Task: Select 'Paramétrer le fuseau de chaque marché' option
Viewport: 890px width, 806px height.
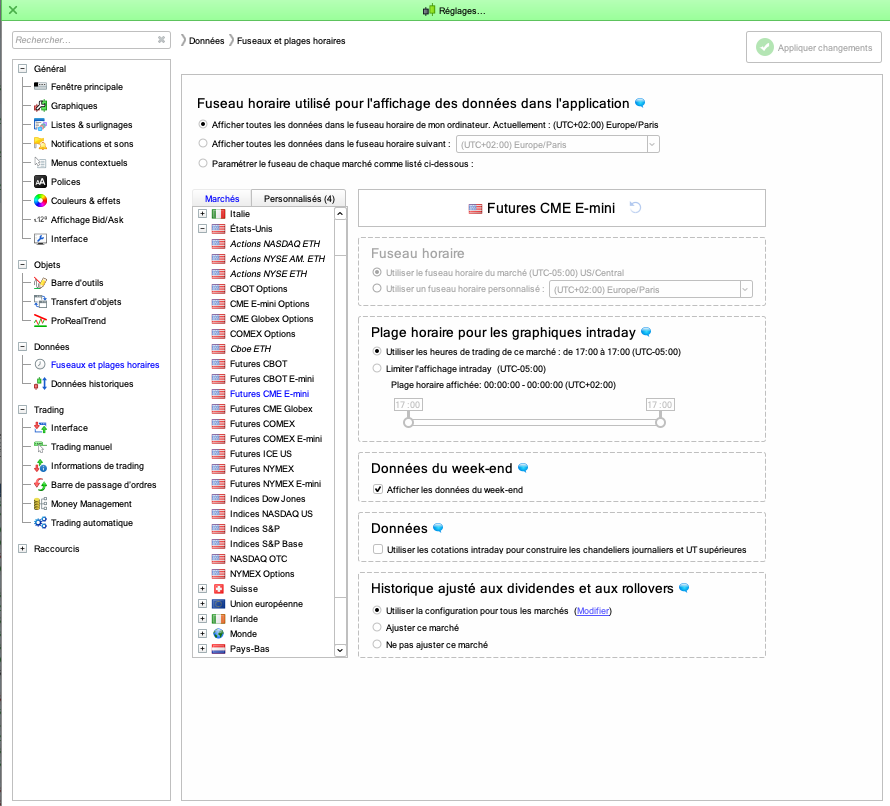Action: [x=203, y=163]
